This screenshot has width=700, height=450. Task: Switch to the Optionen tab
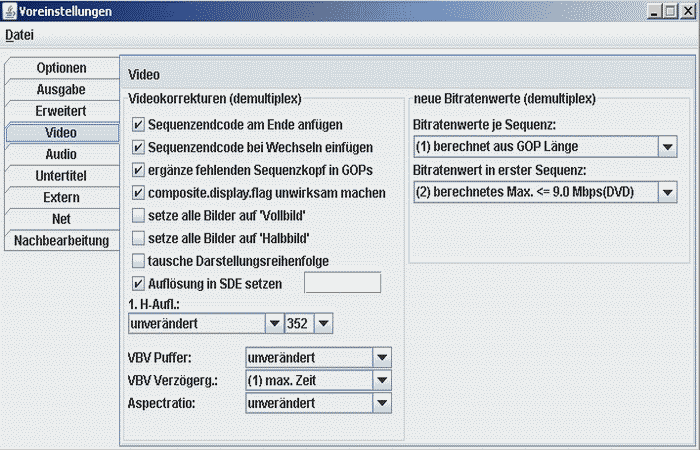pyautogui.click(x=61, y=68)
